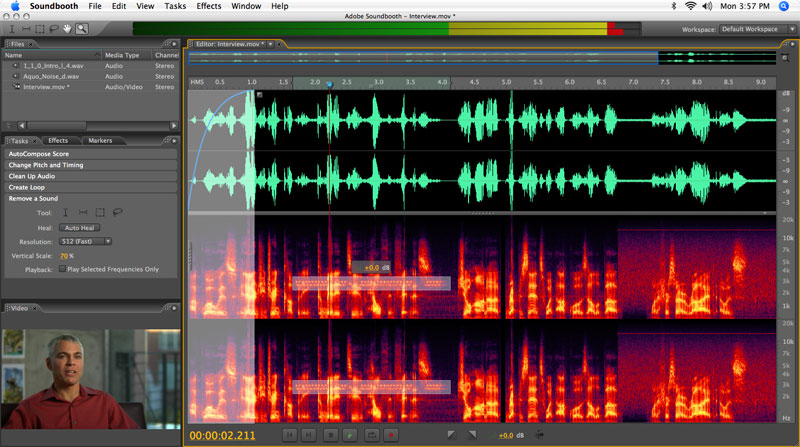Image resolution: width=800 pixels, height=447 pixels.
Task: Go to next marker transport button
Action: click(309, 435)
